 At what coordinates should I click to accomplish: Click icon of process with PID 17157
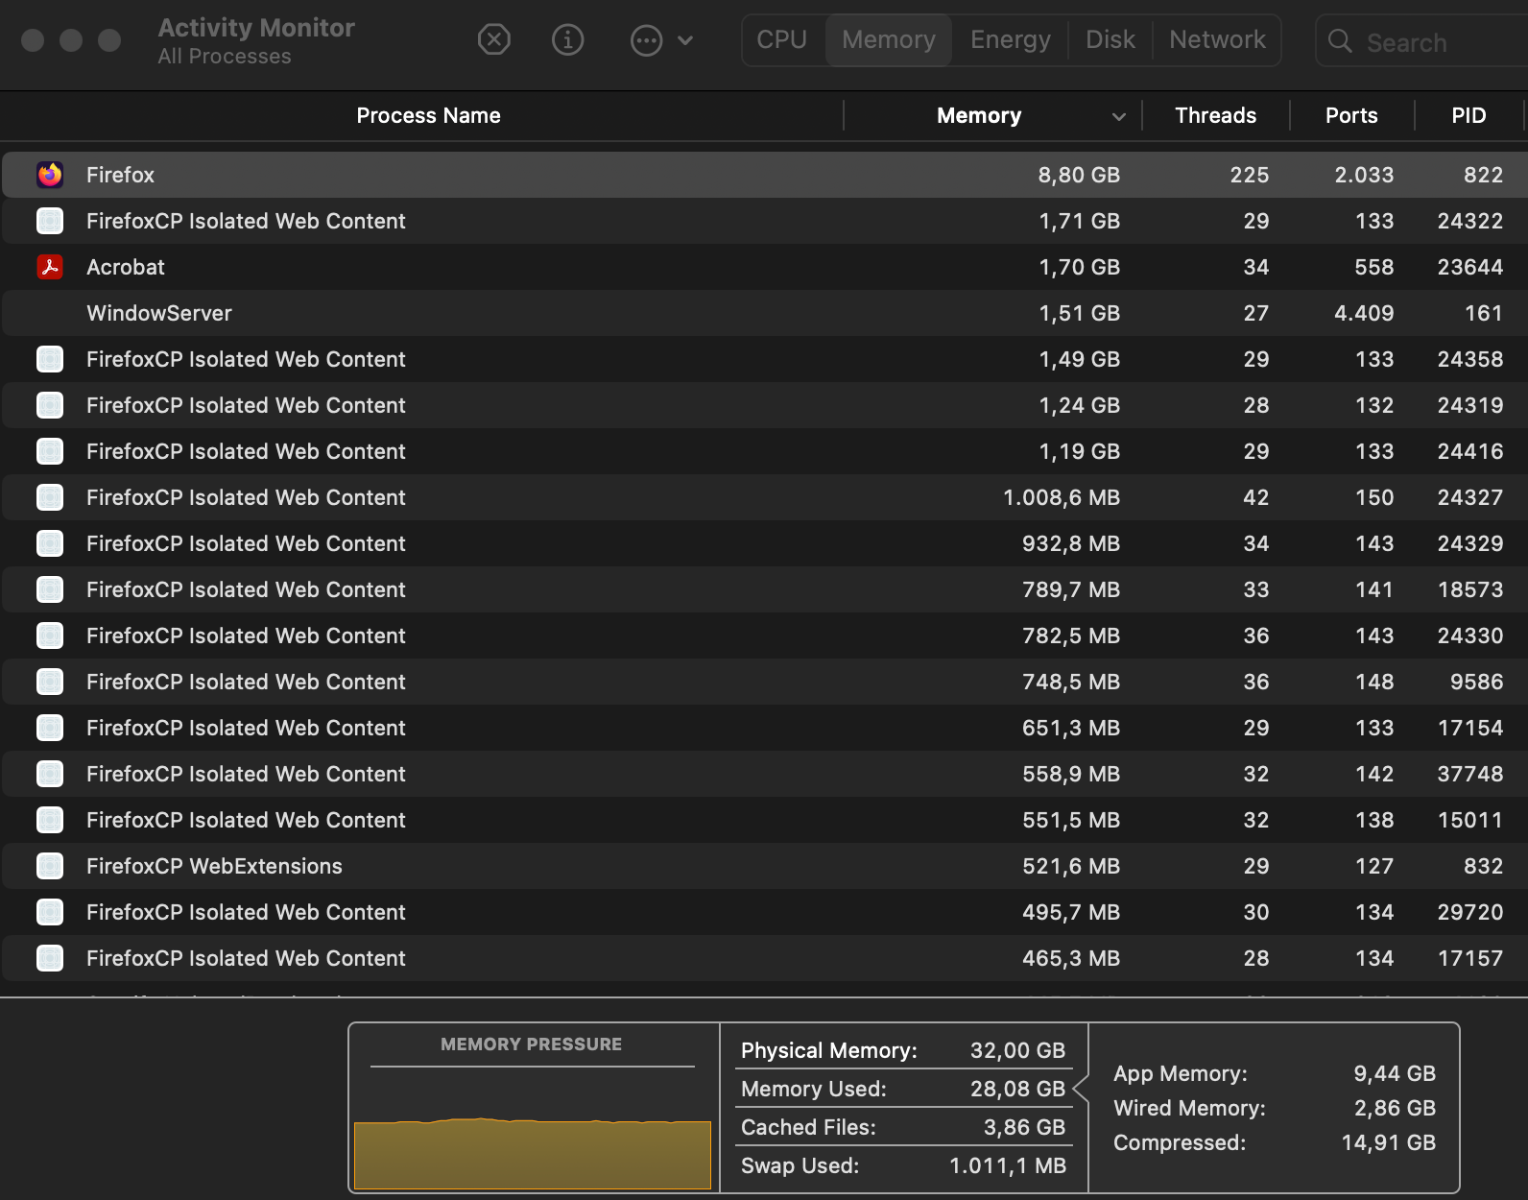pos(50,958)
